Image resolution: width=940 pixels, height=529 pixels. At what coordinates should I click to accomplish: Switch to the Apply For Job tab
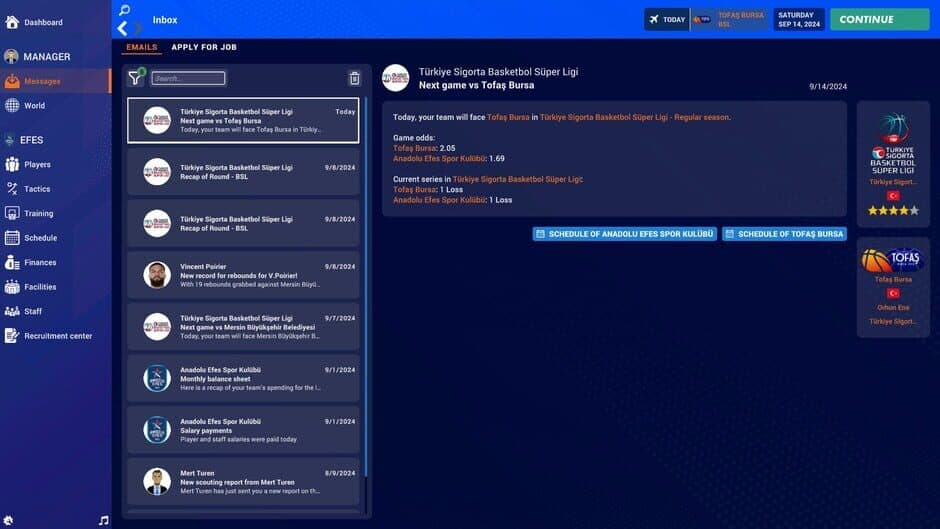[x=204, y=47]
